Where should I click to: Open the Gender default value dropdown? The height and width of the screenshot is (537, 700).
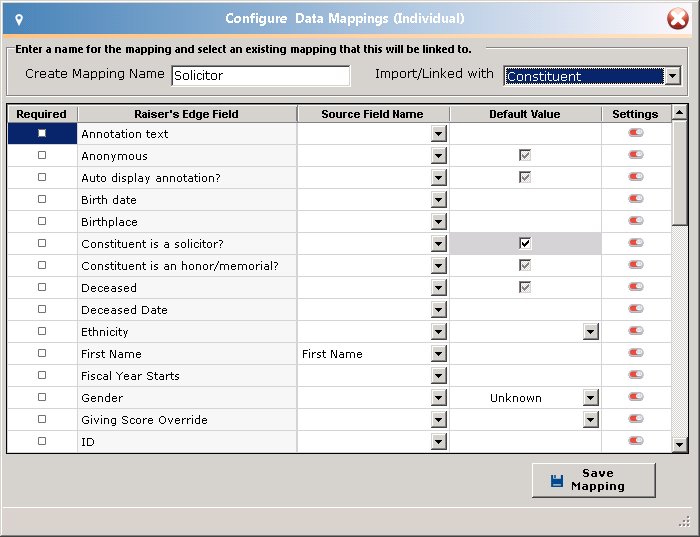tap(590, 398)
